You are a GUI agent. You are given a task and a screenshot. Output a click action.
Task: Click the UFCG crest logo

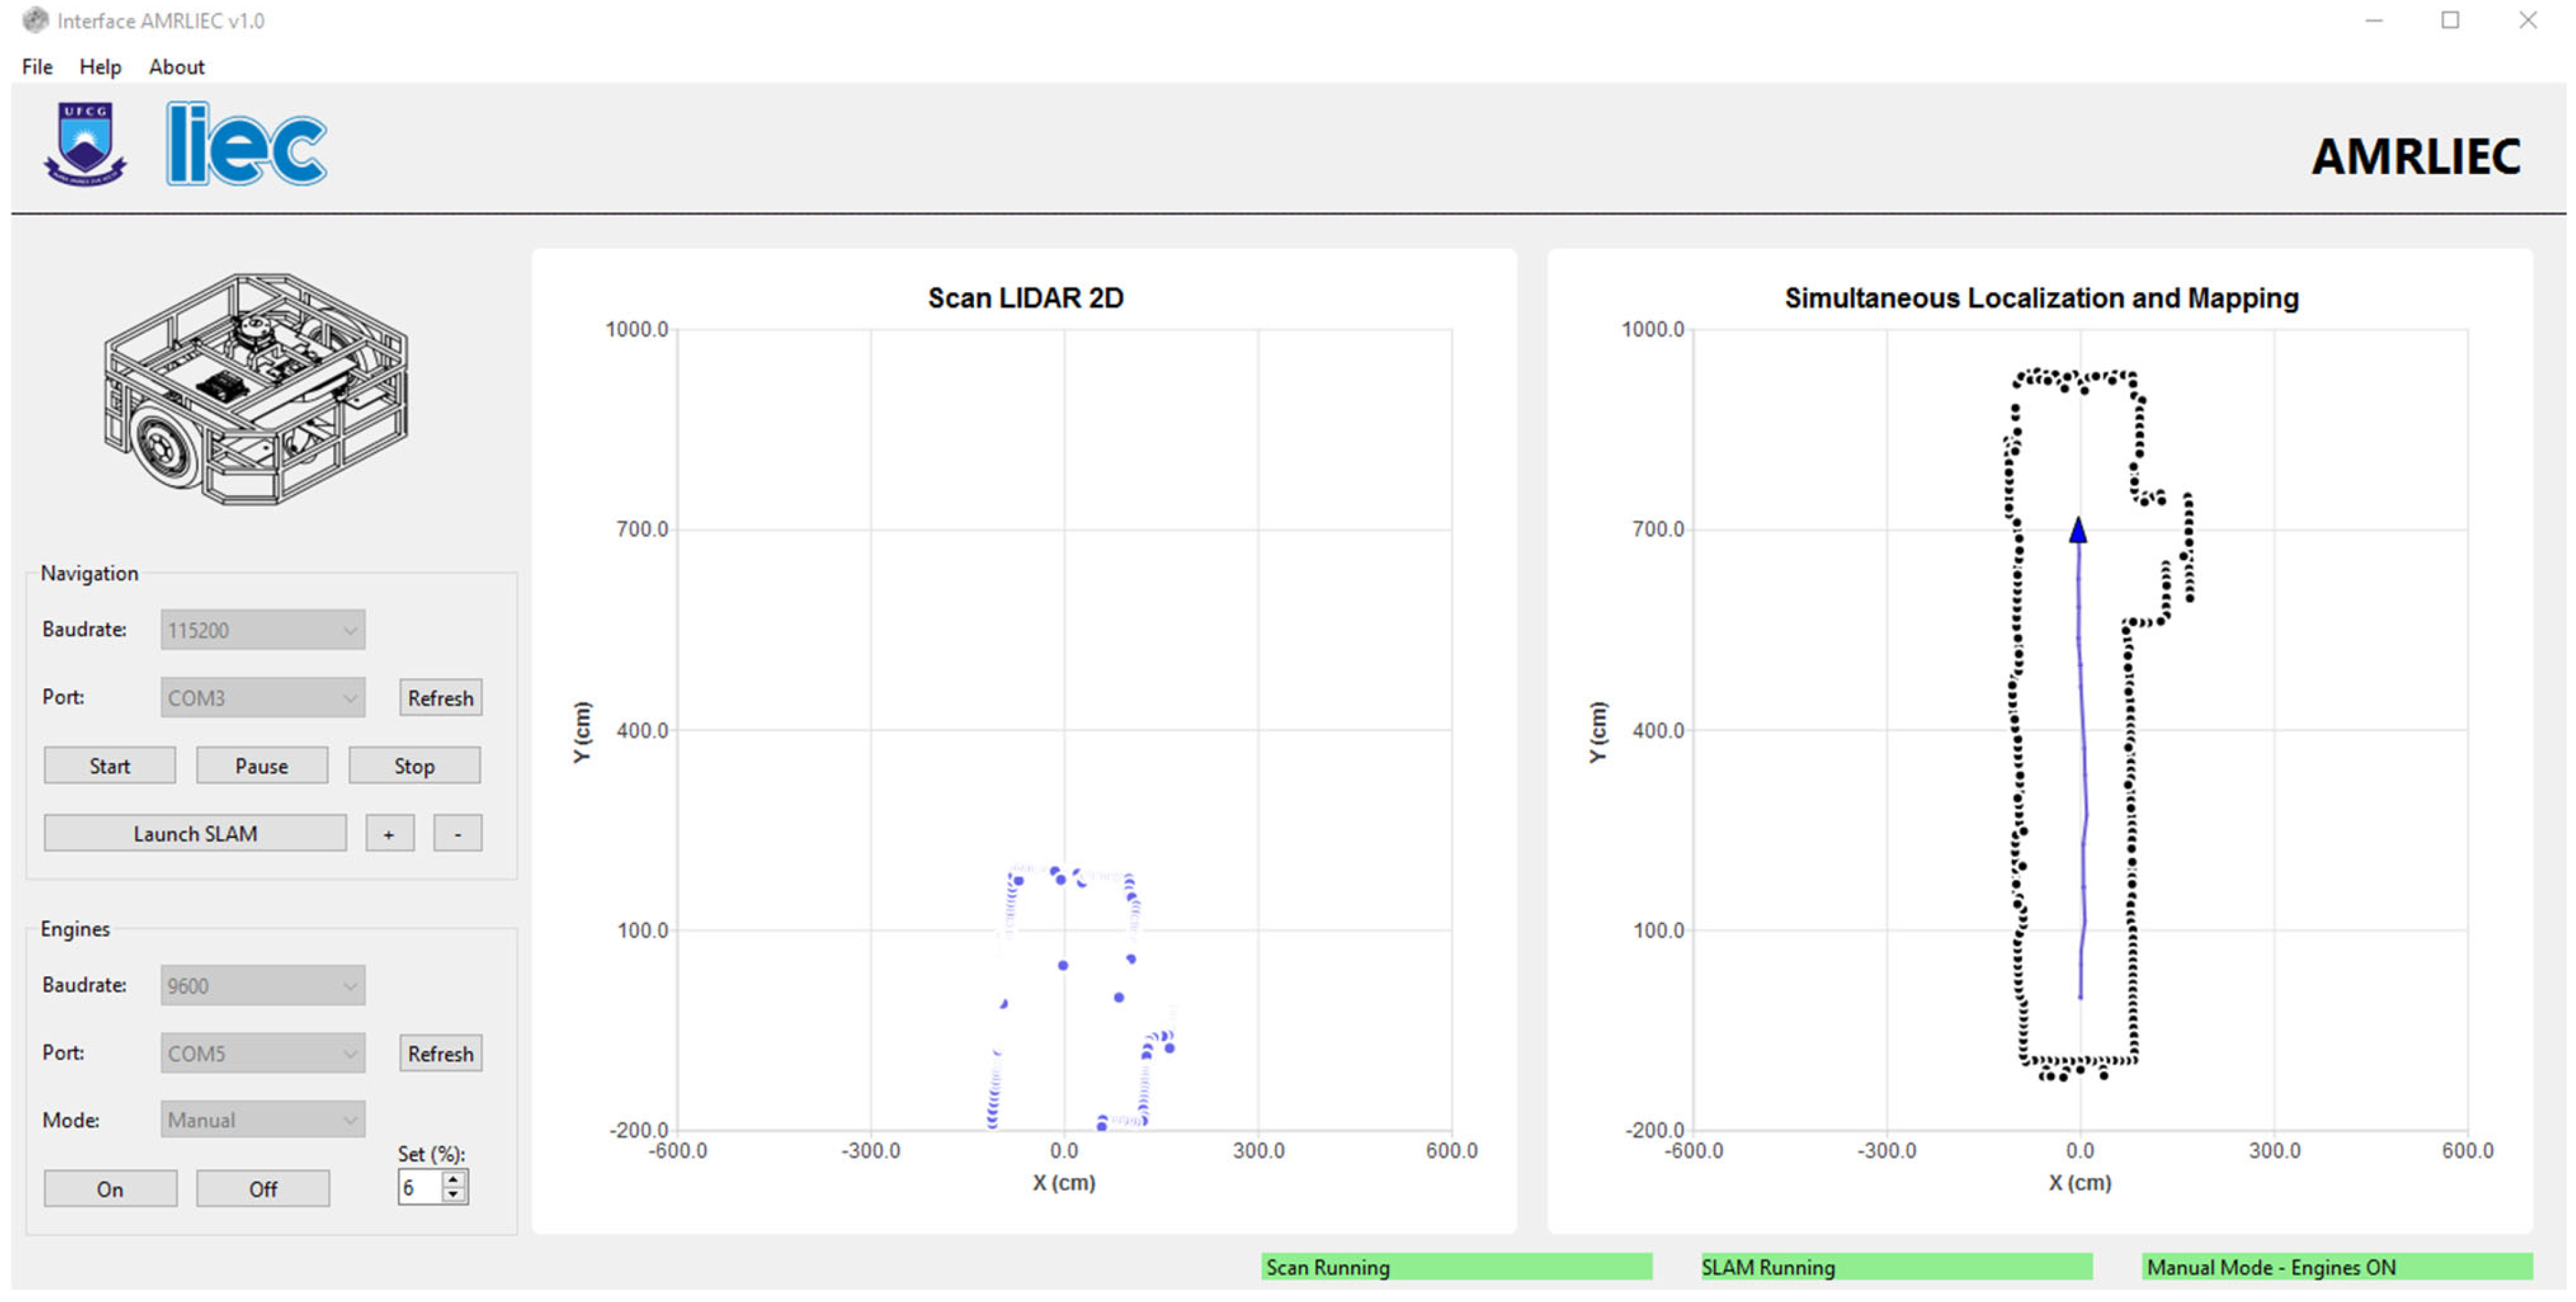point(85,145)
